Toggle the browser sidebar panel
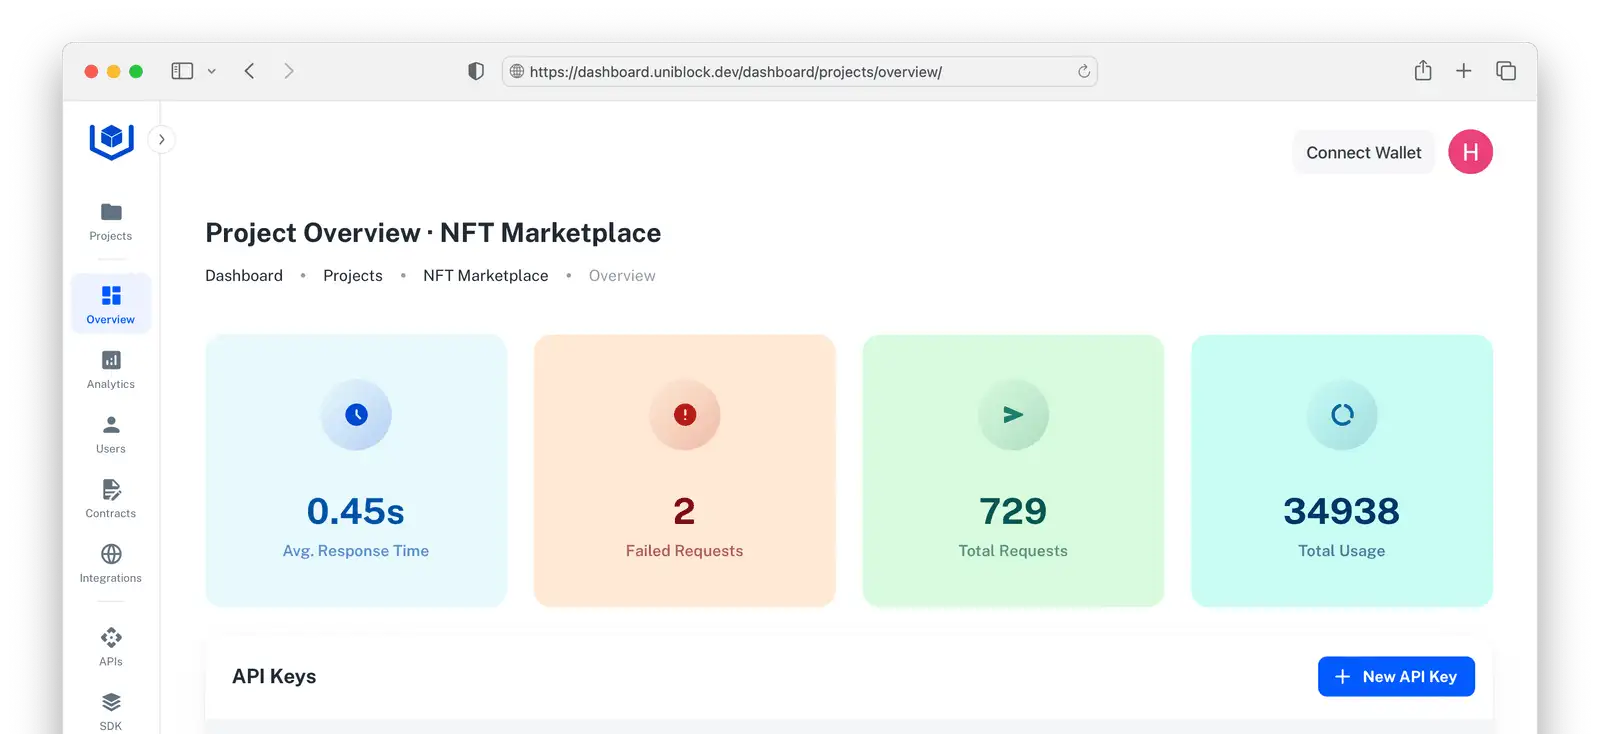The height and width of the screenshot is (734, 1600). click(182, 71)
